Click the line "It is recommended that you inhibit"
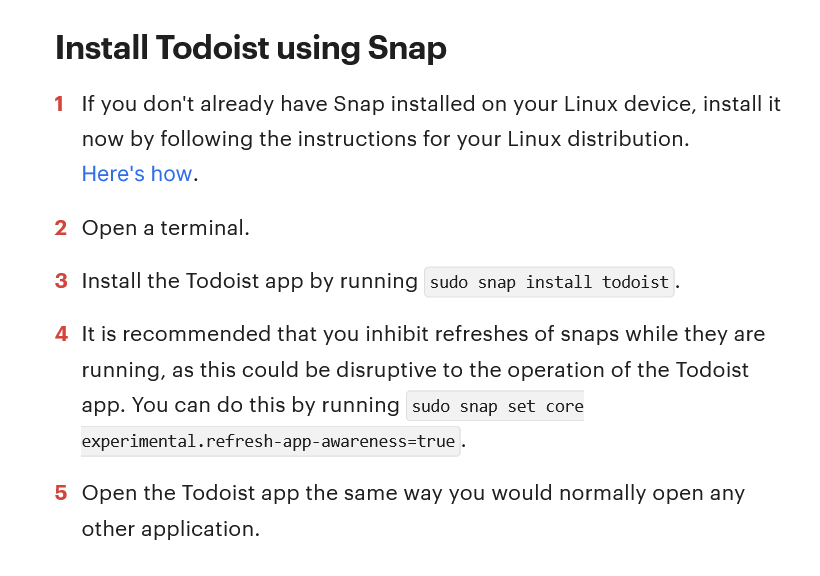The height and width of the screenshot is (576, 820). [x=424, y=334]
